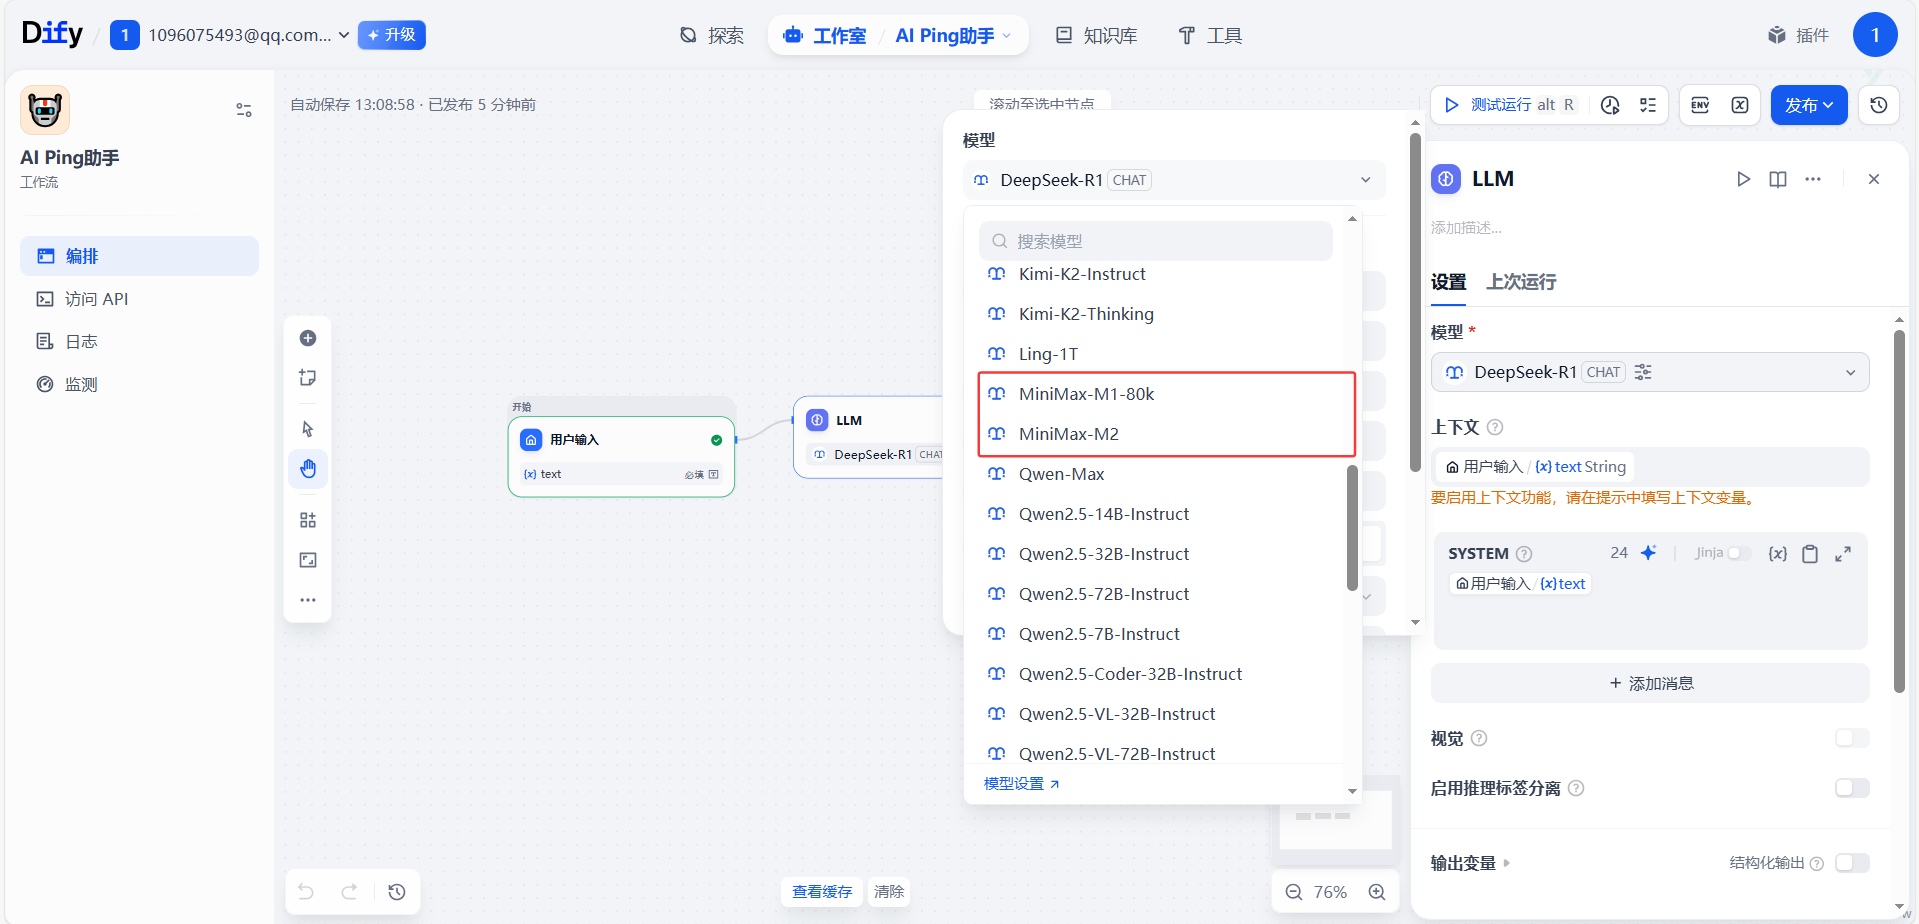The height and width of the screenshot is (924, 1919).
Task: Click the add node plus icon
Action: coord(308,338)
